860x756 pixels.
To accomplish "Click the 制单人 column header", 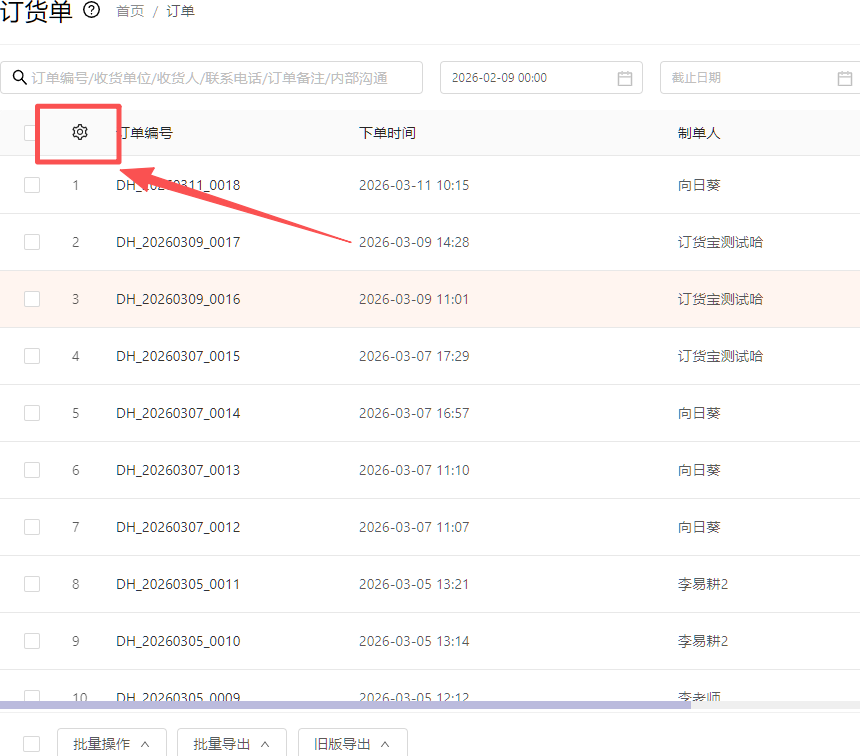I will pos(699,133).
